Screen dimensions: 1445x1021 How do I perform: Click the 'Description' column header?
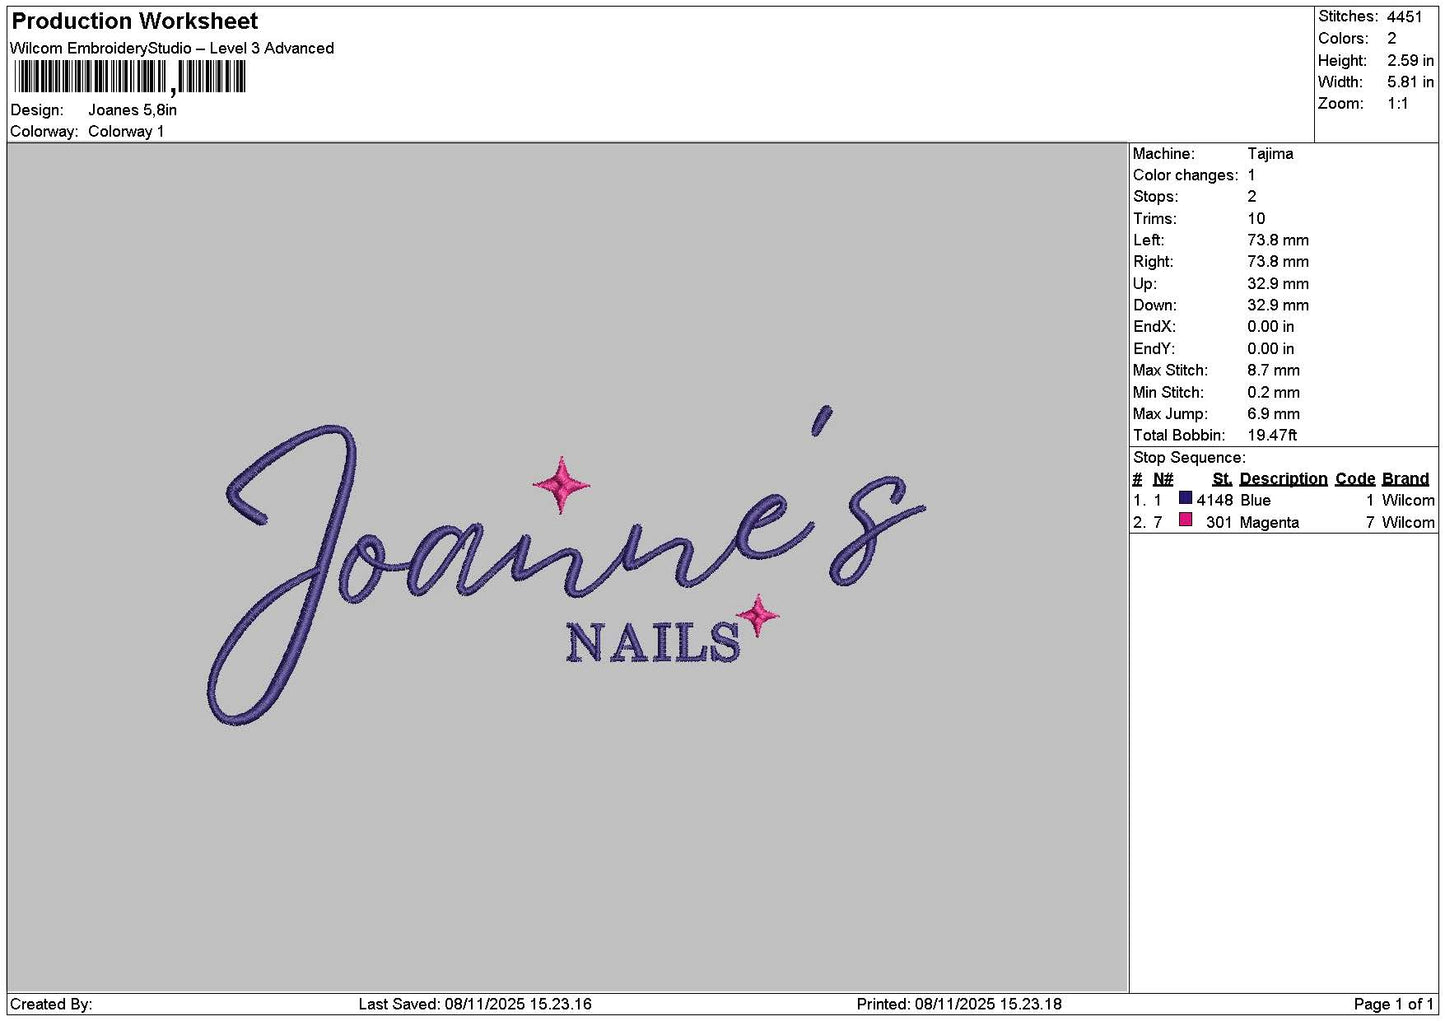pyautogui.click(x=1283, y=479)
